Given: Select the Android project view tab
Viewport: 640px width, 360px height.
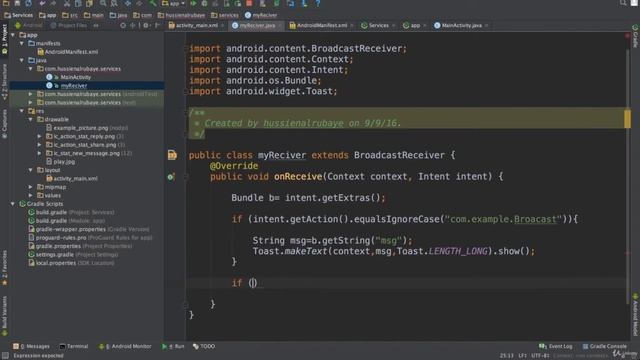Looking at the screenshot, I should [x=29, y=25].
